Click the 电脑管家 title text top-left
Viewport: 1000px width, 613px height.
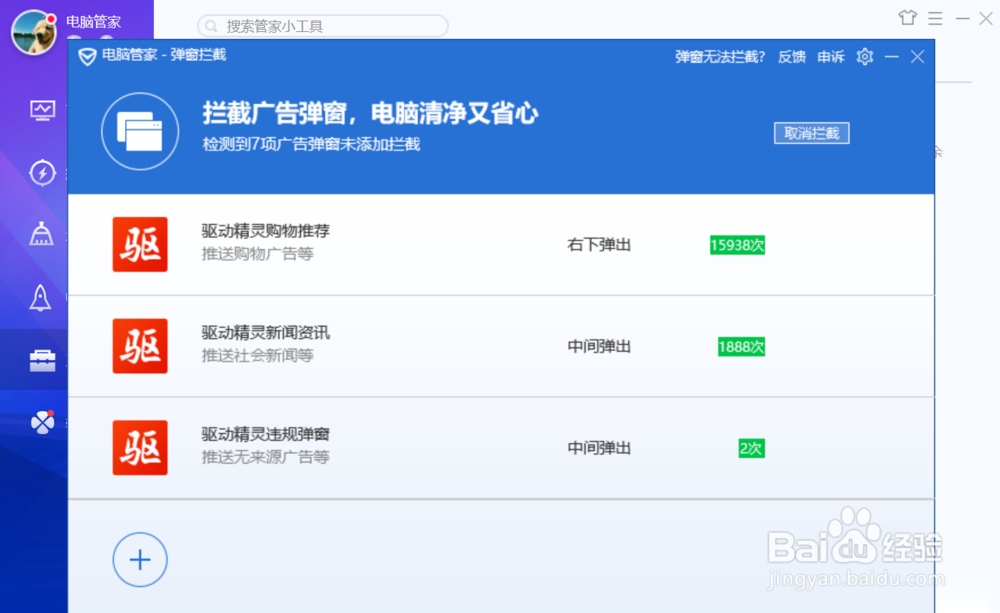(94, 22)
